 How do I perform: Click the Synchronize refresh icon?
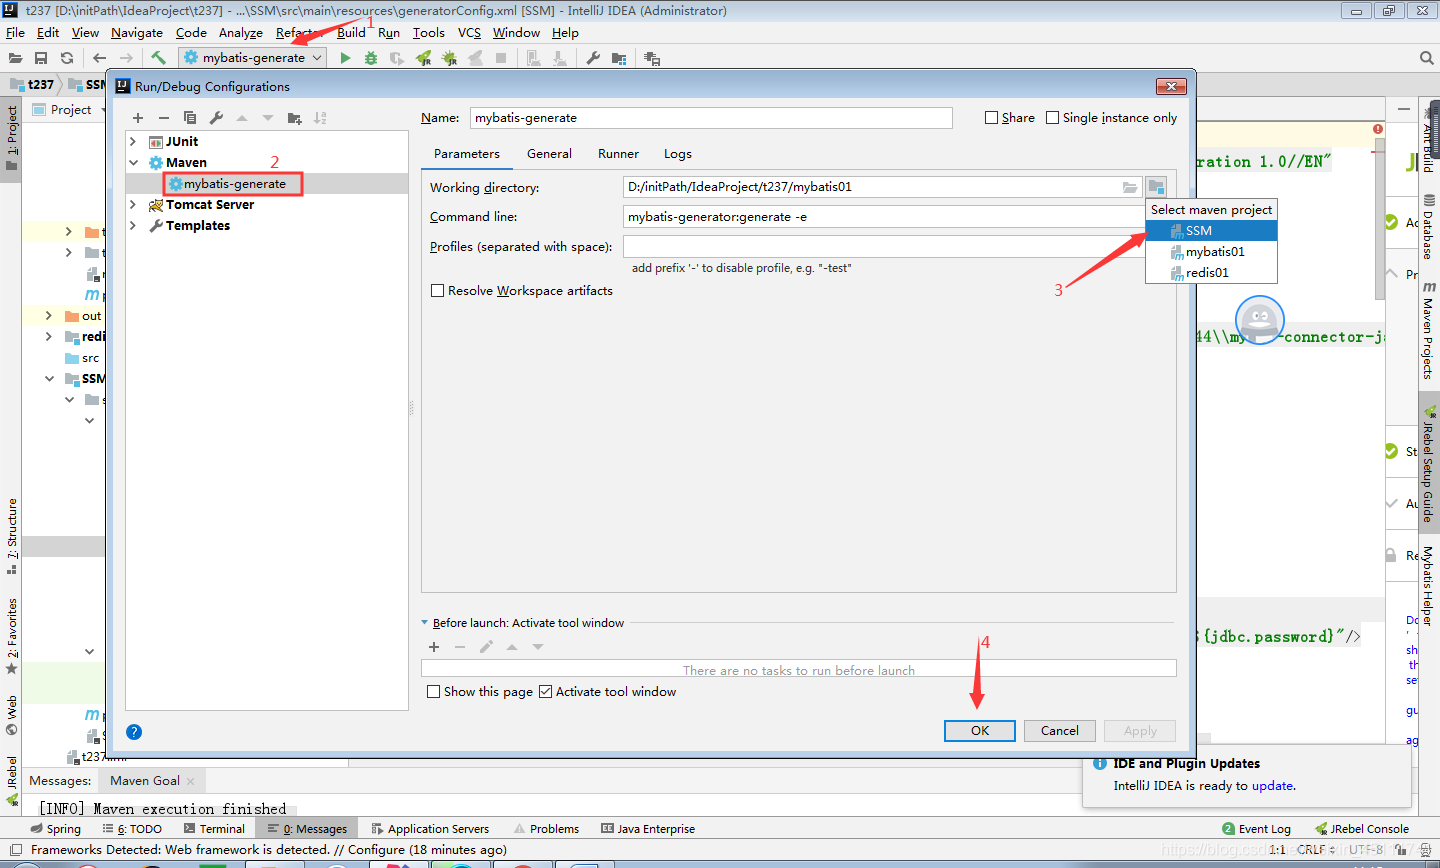[67, 58]
